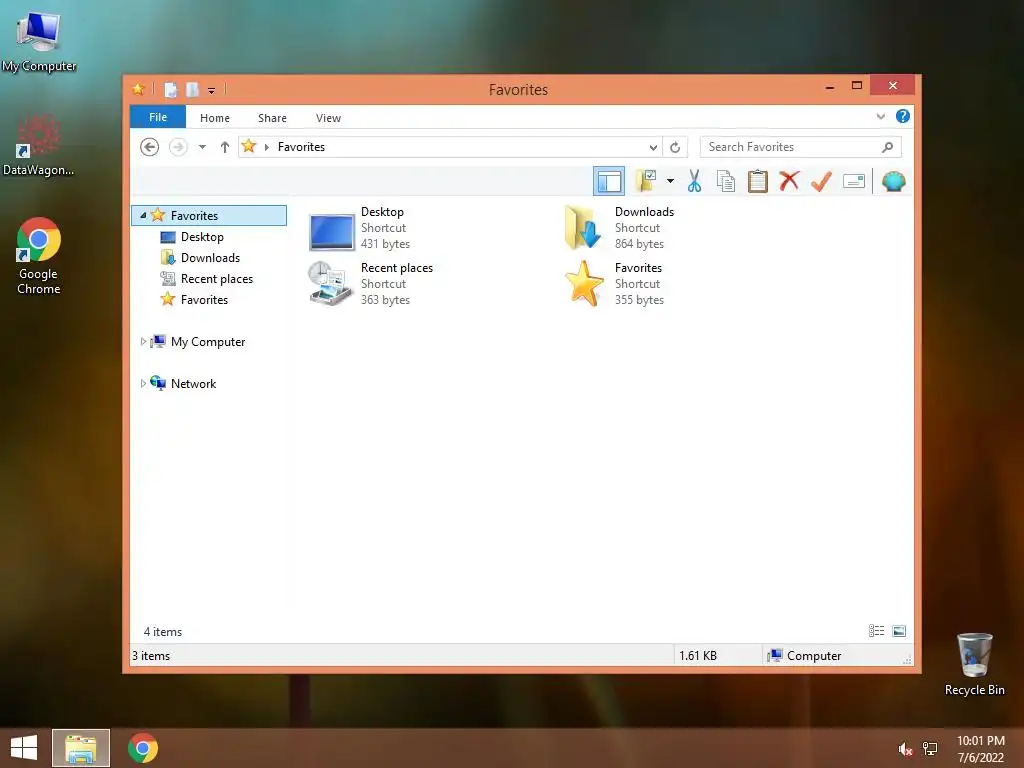
Task: Select the Favorites shortcut star icon
Action: 584,283
